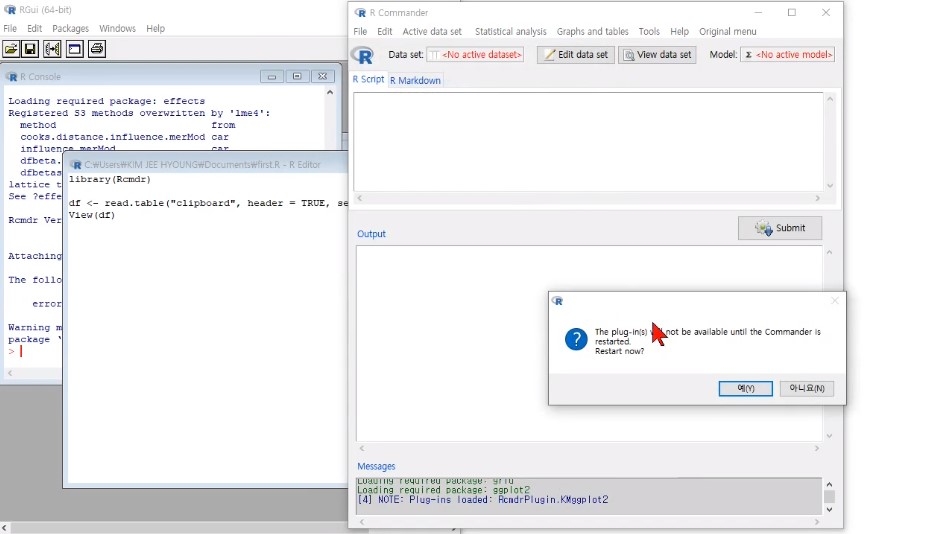The height and width of the screenshot is (534, 944).
Task: Click inside the R Script text area
Action: 588,142
